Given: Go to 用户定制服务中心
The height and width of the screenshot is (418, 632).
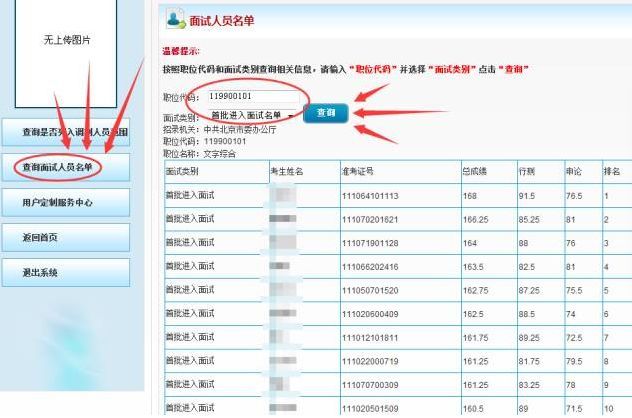Looking at the screenshot, I should click(x=65, y=202).
